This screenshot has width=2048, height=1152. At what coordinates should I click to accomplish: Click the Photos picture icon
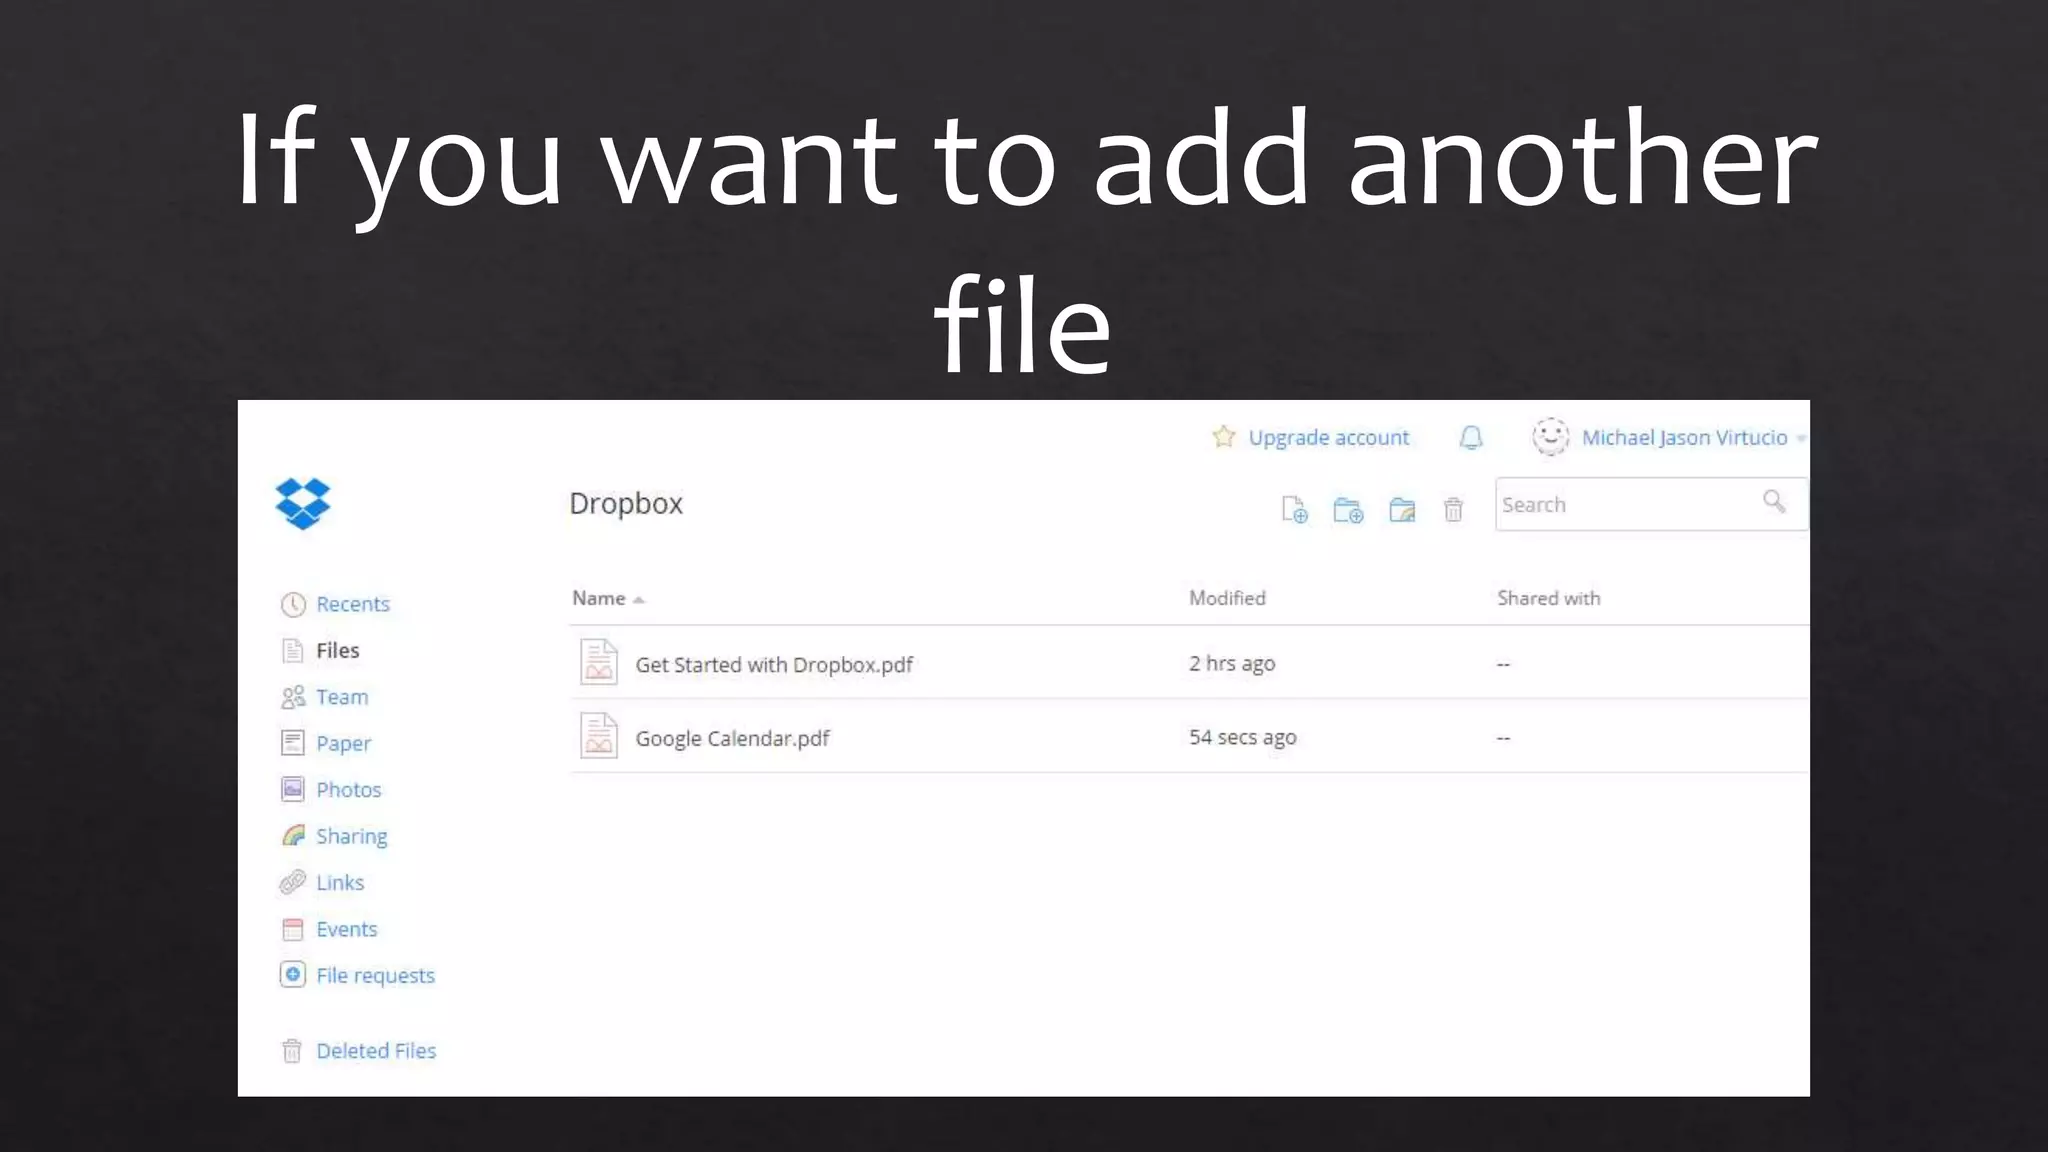pyautogui.click(x=292, y=789)
